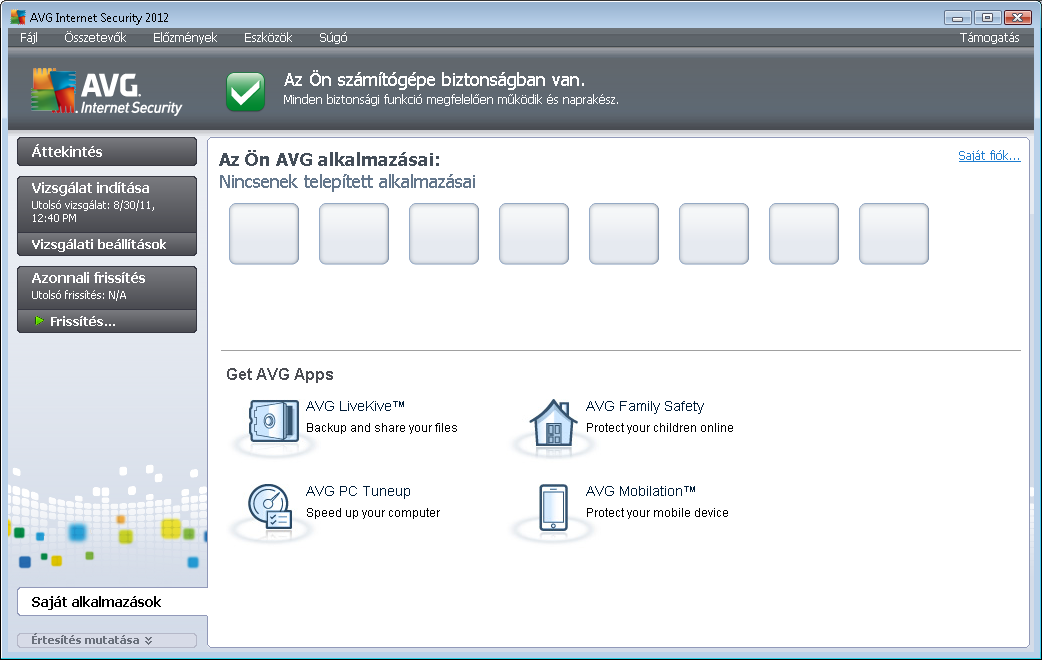Start a scan with Vizsgálat indítása
Image resolution: width=1042 pixels, height=660 pixels.
coord(107,204)
